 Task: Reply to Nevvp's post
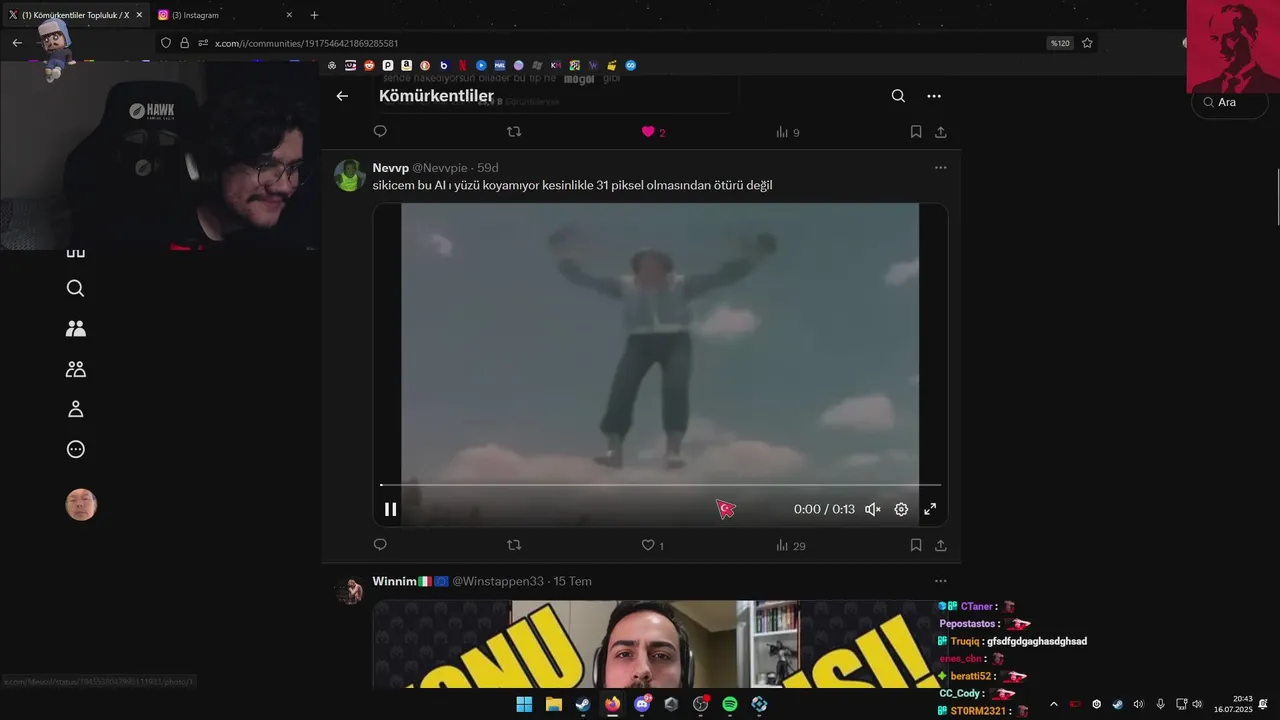click(380, 545)
